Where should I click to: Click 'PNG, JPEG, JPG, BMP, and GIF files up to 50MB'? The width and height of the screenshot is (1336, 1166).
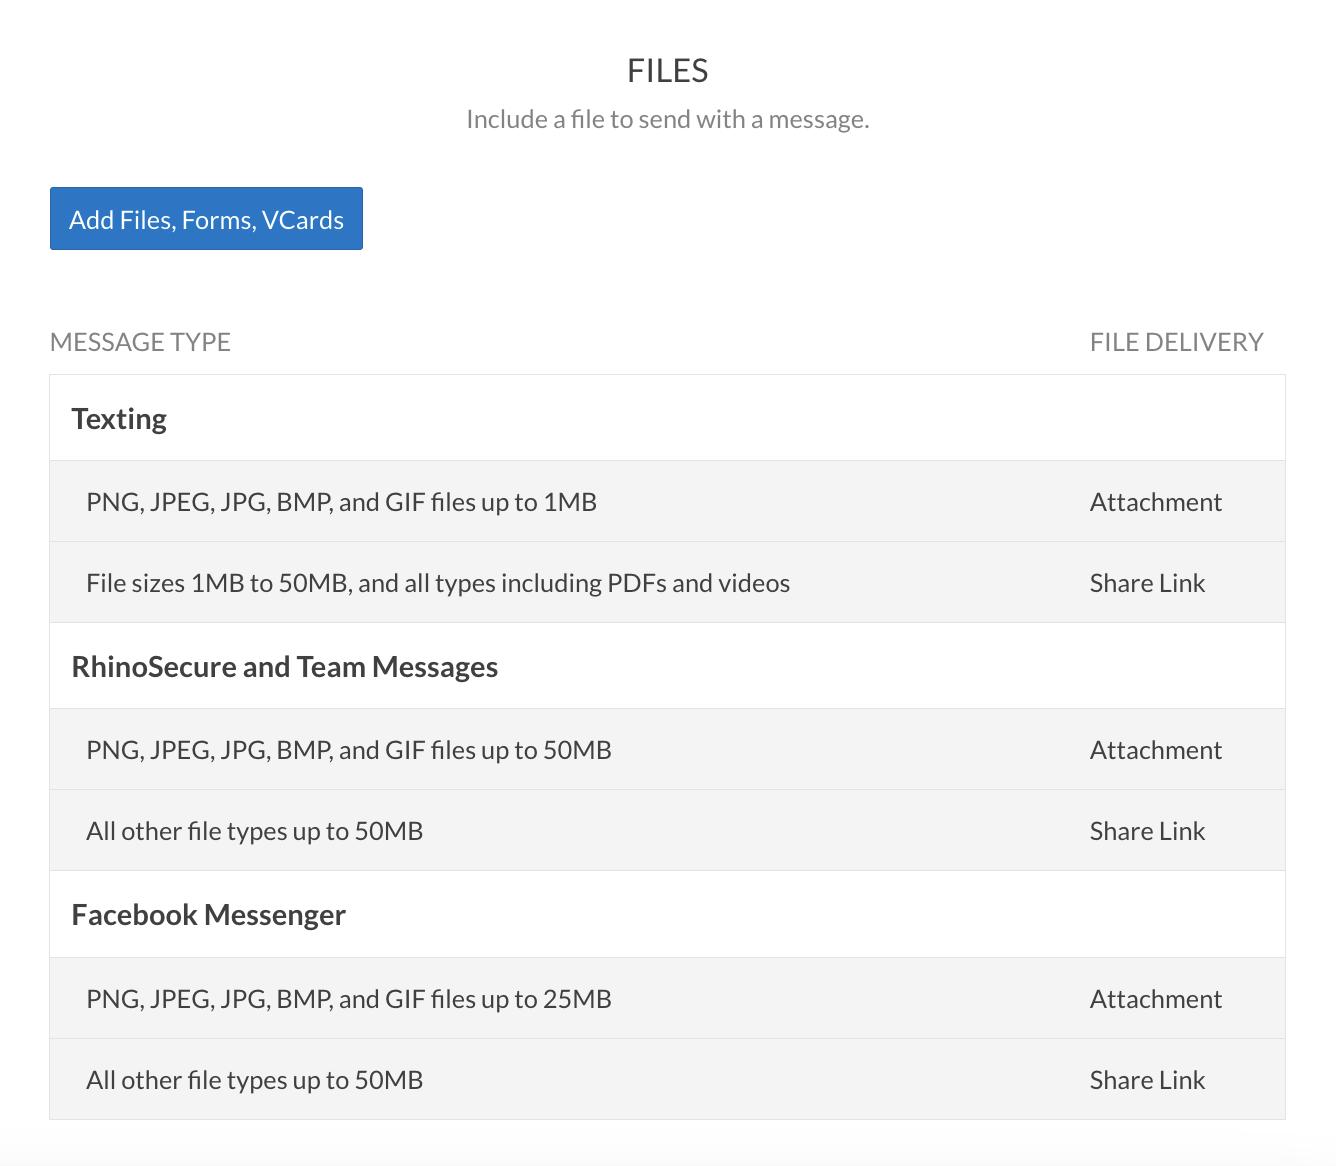click(349, 750)
